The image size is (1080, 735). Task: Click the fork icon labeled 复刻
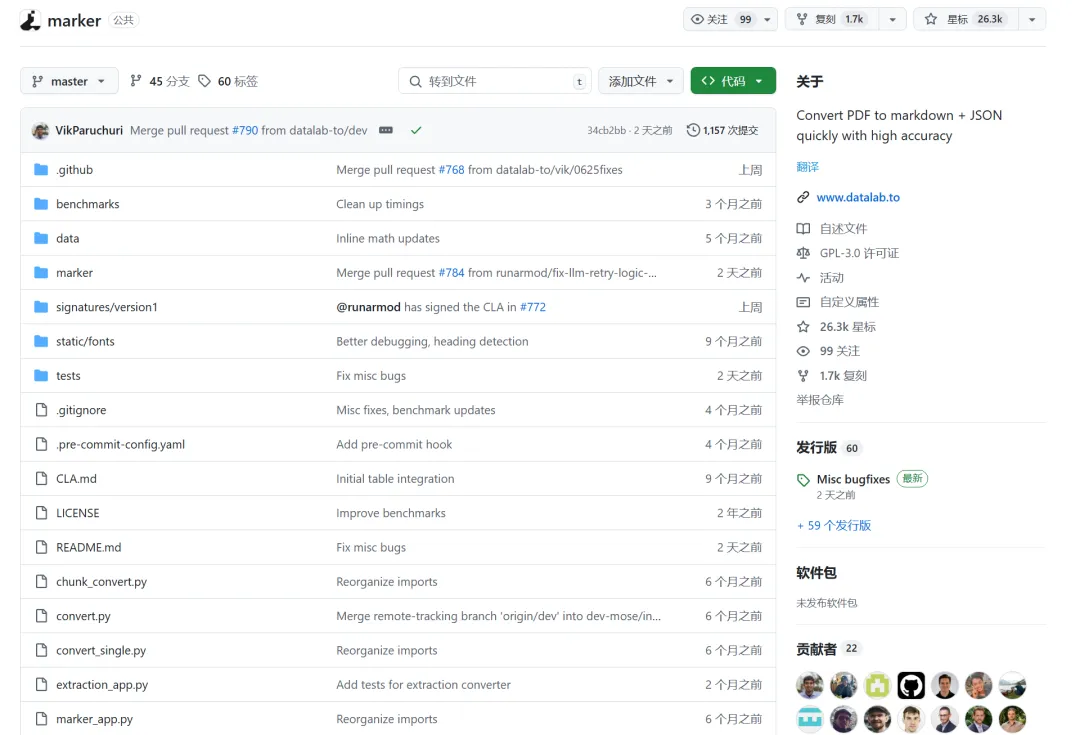coord(802,19)
